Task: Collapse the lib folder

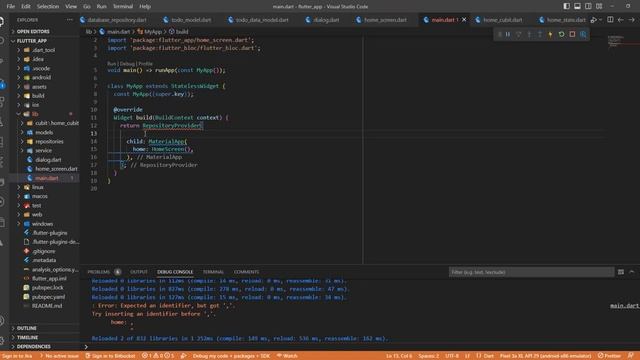Action: pos(44,114)
